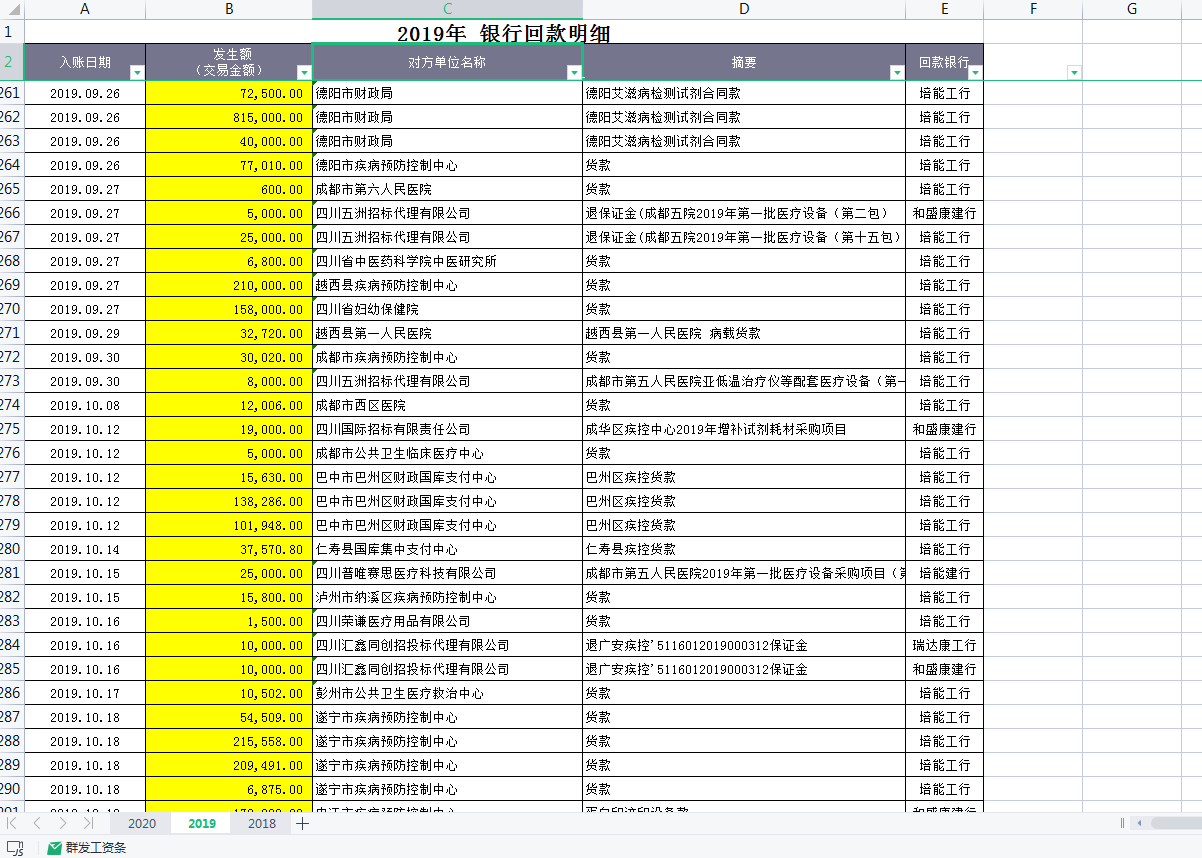The height and width of the screenshot is (858, 1202).
Task: Switch to the 2020 sheet tab
Action: point(142,823)
